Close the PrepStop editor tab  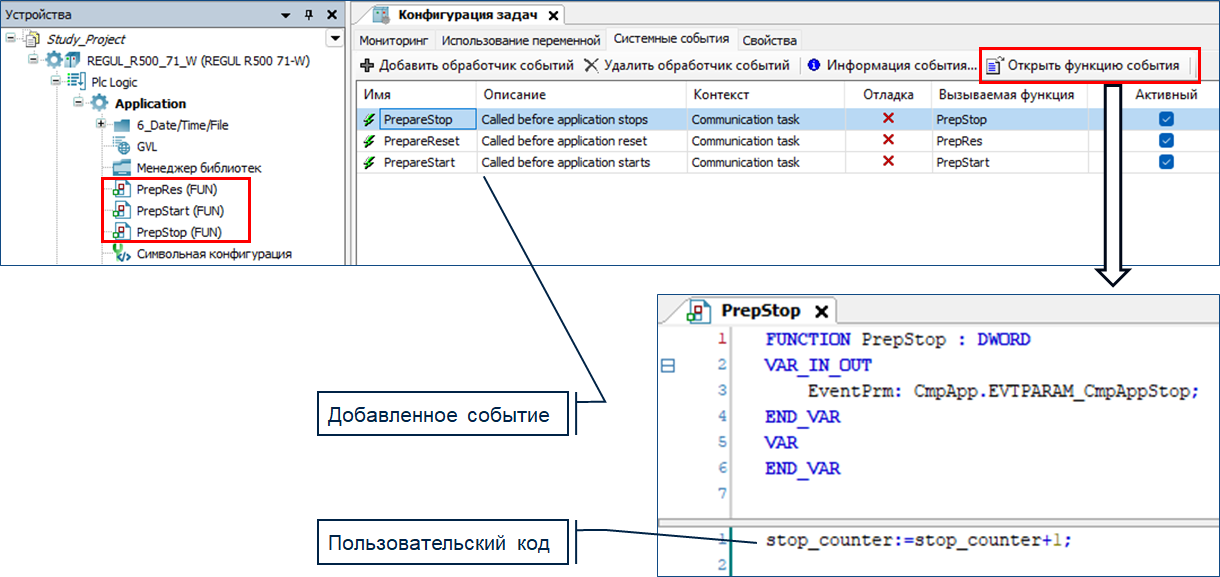(x=821, y=312)
